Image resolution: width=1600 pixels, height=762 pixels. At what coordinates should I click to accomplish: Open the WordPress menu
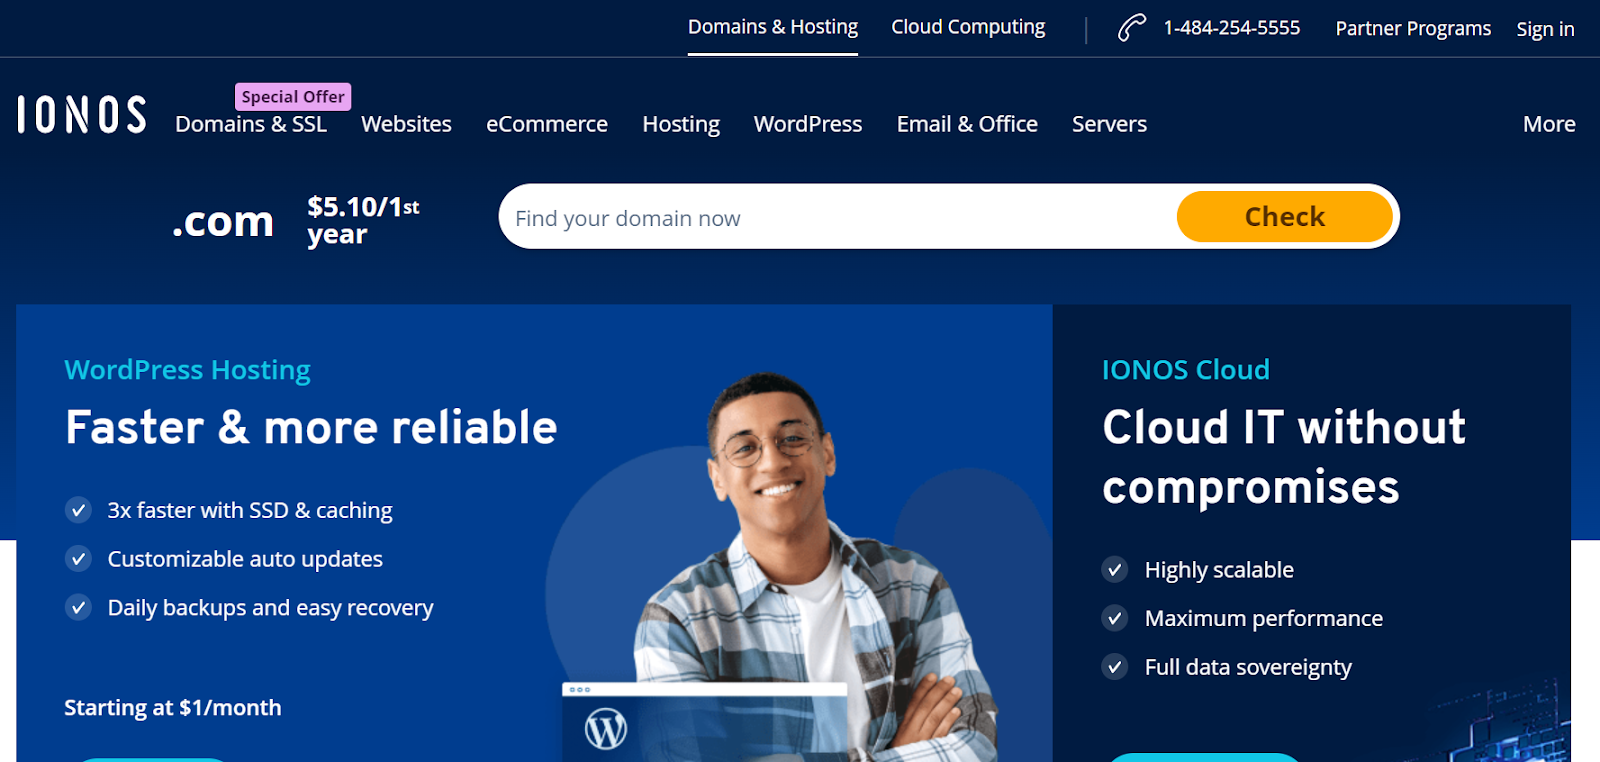[x=808, y=124]
